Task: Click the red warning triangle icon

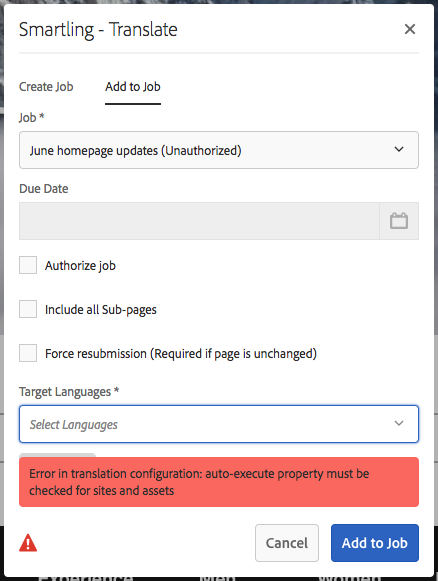Action: [28, 543]
